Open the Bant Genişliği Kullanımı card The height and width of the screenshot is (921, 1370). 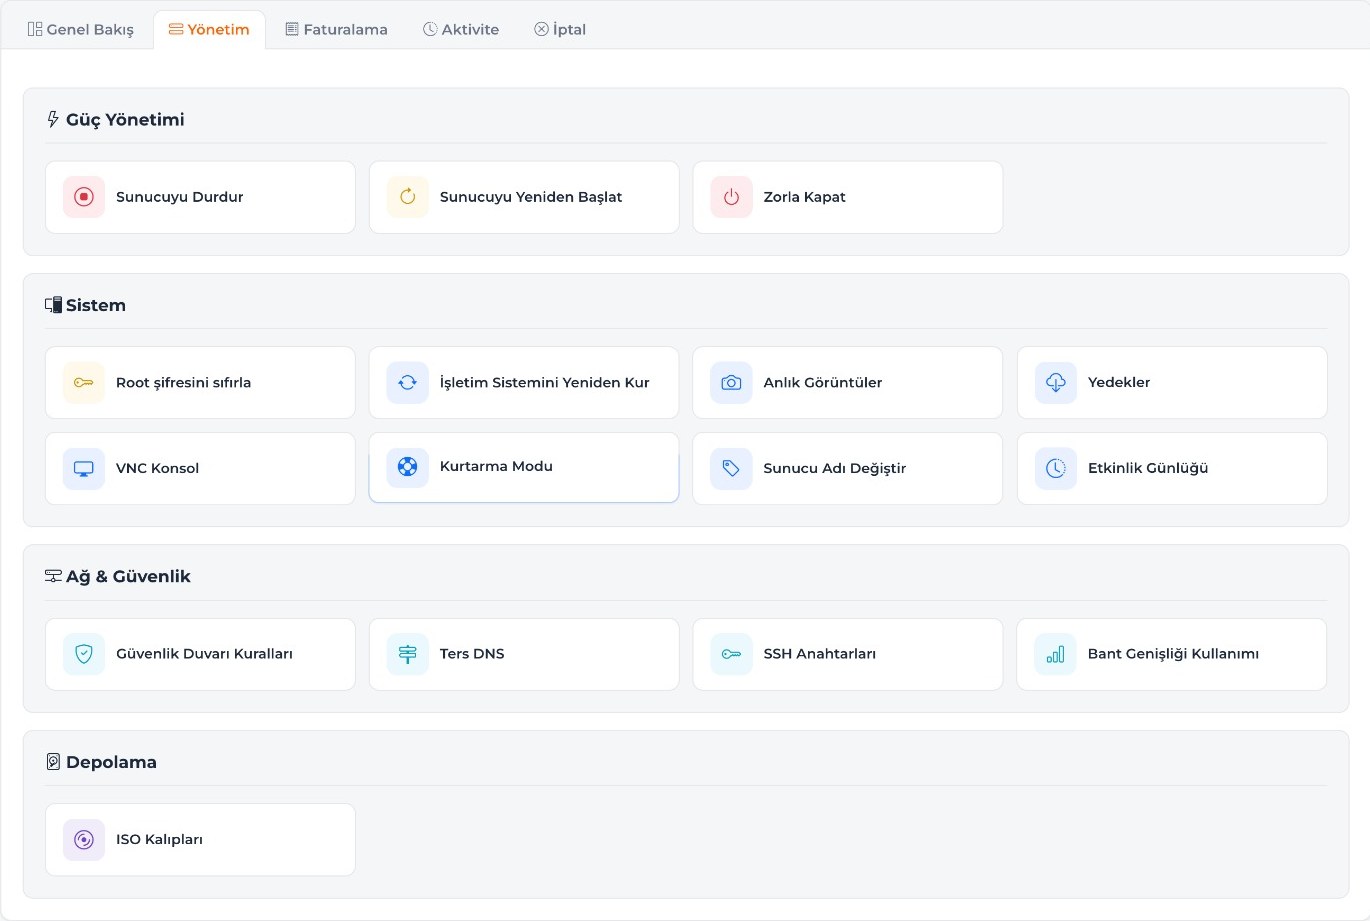1172,654
